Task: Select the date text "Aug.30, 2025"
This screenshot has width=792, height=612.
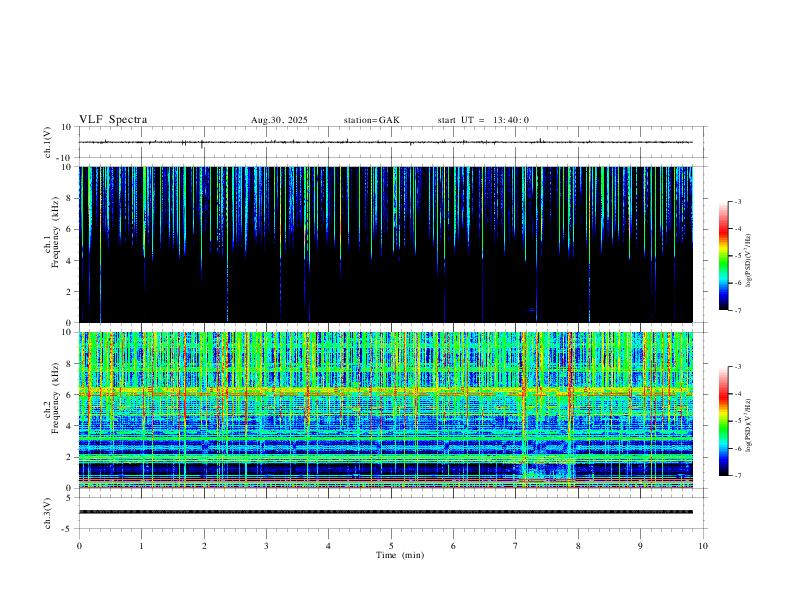Action: (x=279, y=120)
